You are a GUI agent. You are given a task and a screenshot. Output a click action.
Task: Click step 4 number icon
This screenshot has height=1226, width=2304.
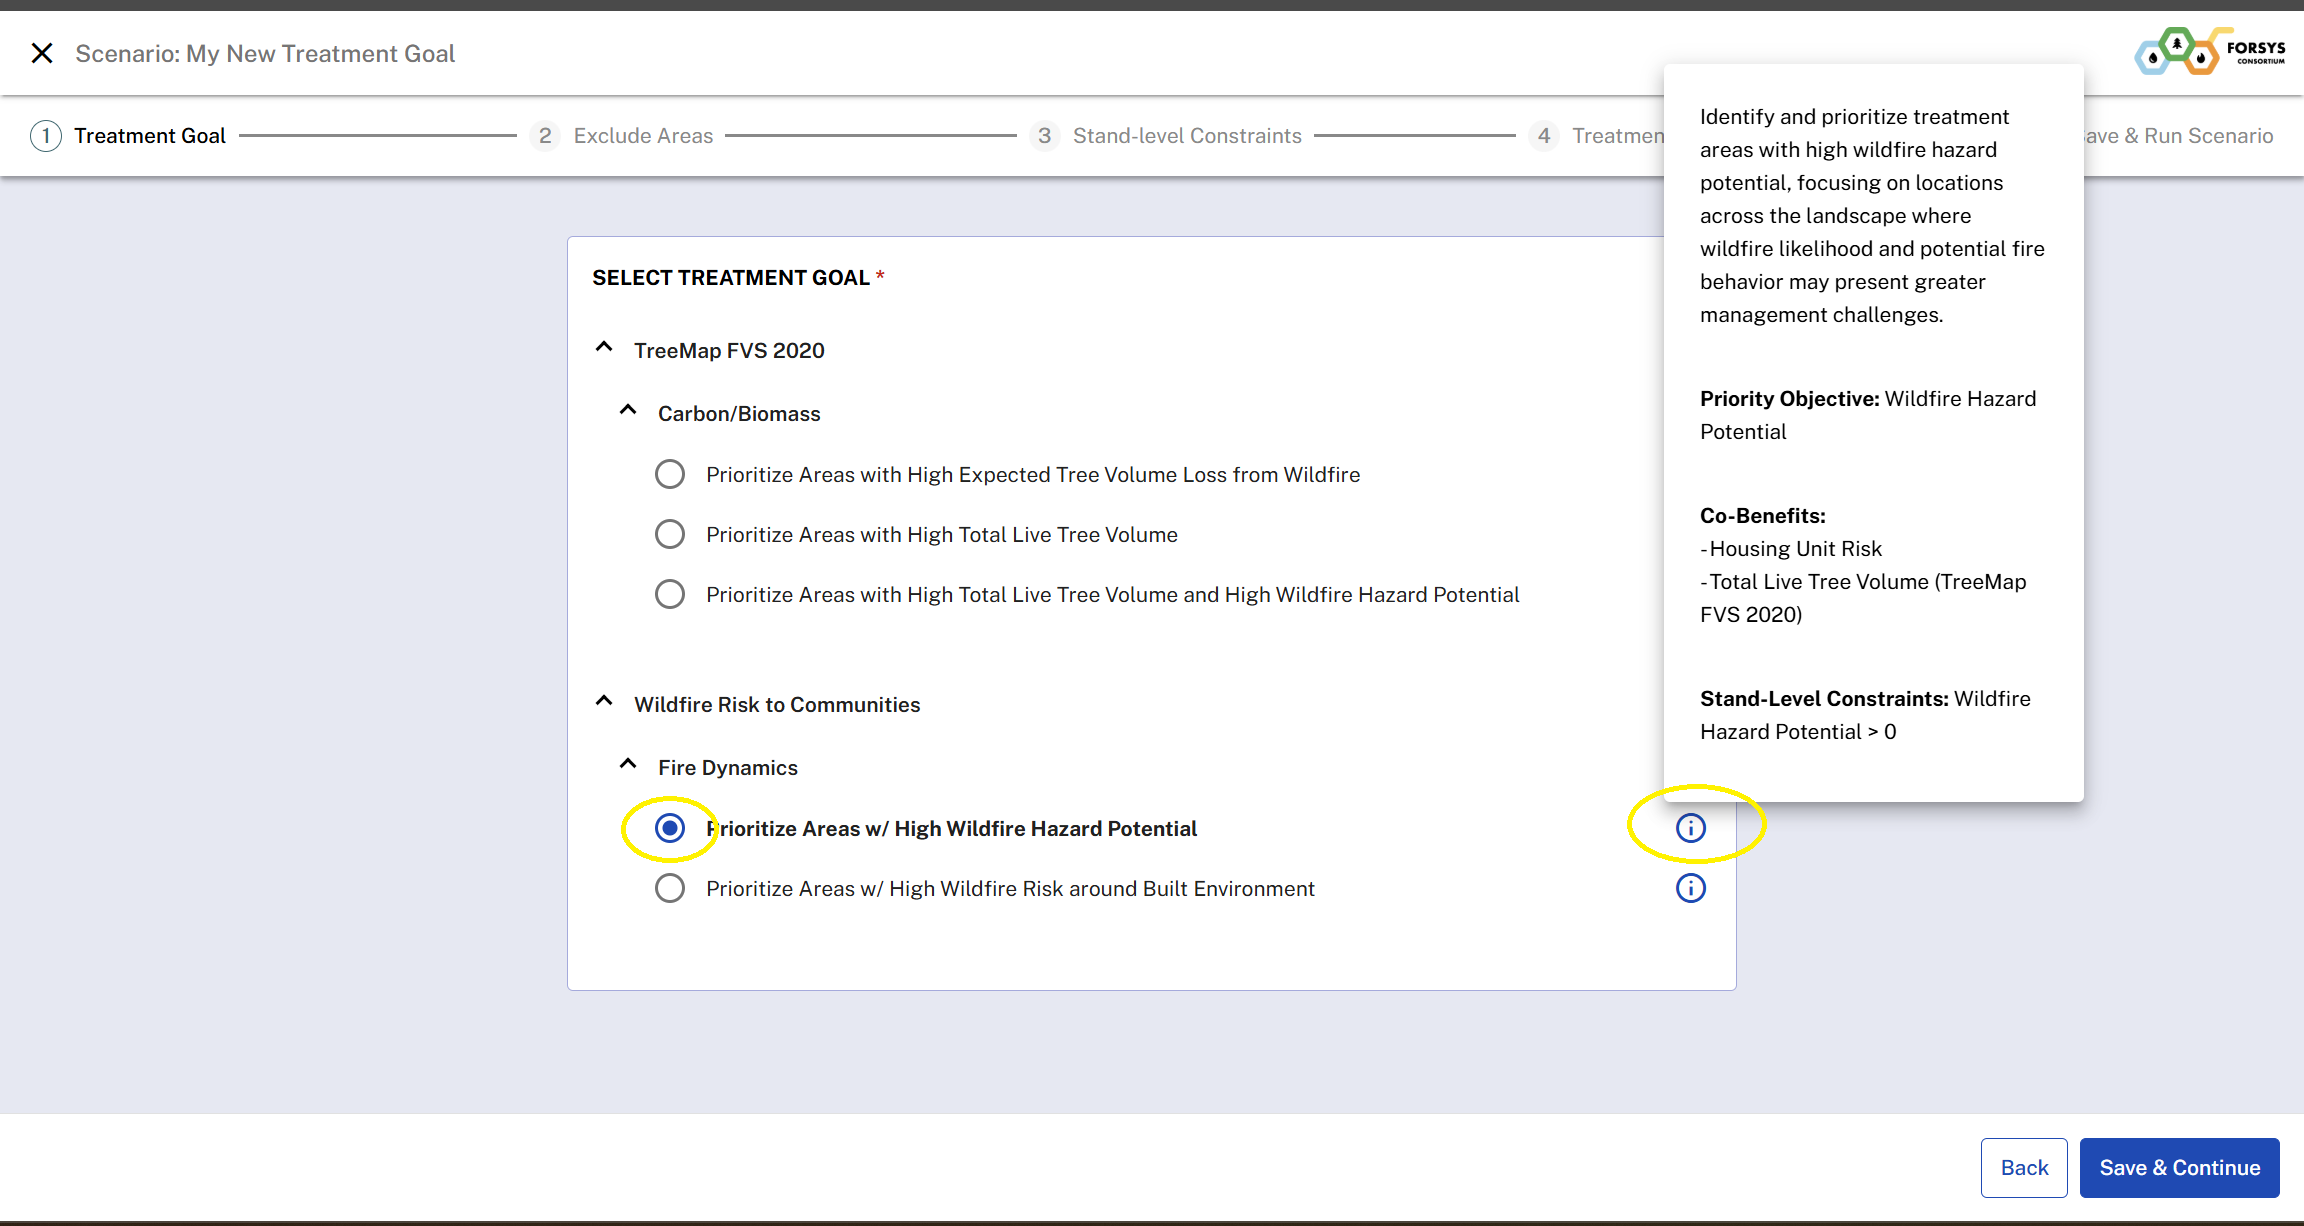(x=1544, y=136)
